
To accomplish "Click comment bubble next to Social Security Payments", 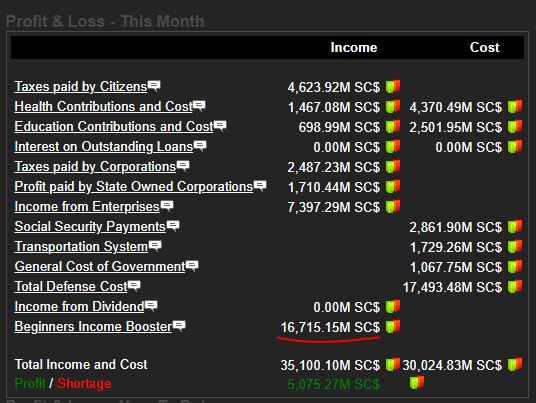I will [x=173, y=226].
